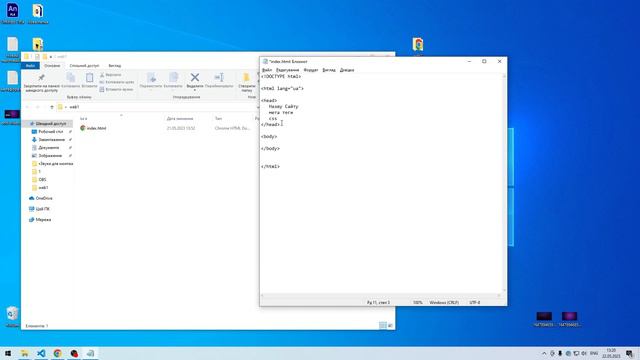Open quick access toolbar dropdown in Explorer title bar
Image resolution: width=640 pixels, height=360 pixels.
coord(51,57)
